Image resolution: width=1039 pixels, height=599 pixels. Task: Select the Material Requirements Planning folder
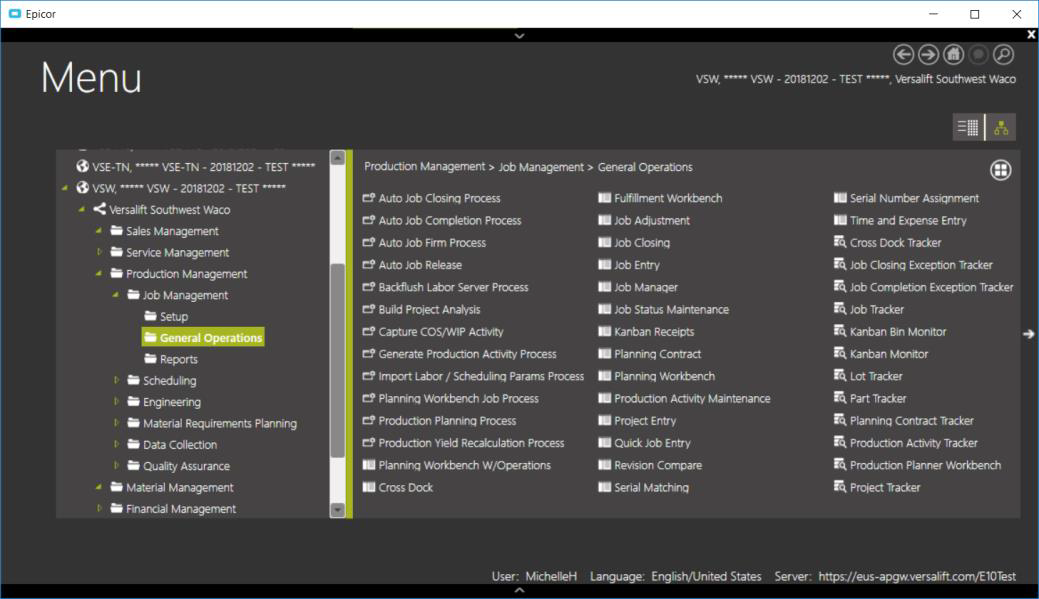(211, 423)
